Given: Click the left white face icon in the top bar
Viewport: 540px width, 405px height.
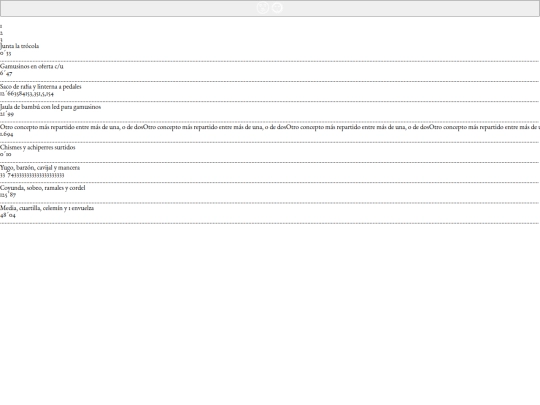Looking at the screenshot, I should 263,8.
